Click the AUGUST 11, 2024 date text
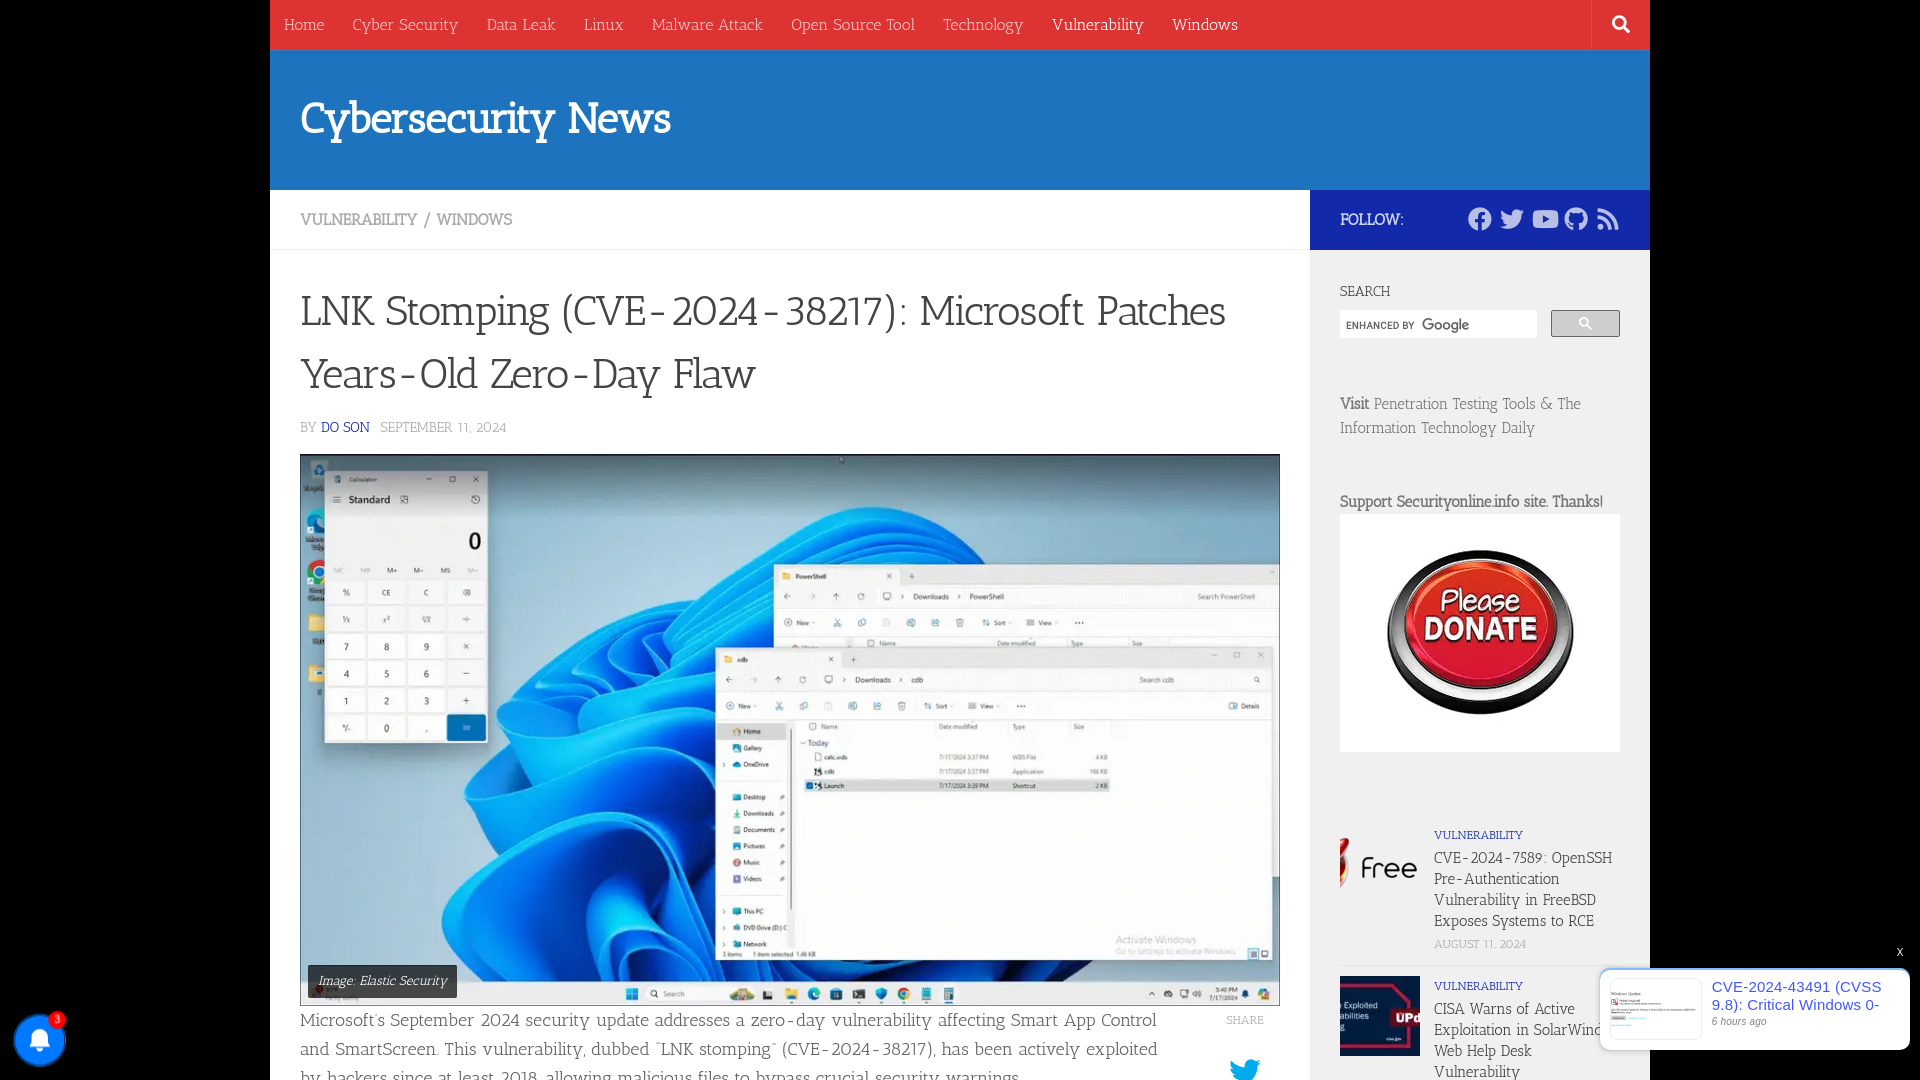Screen dimensions: 1920x1080 click(1480, 944)
